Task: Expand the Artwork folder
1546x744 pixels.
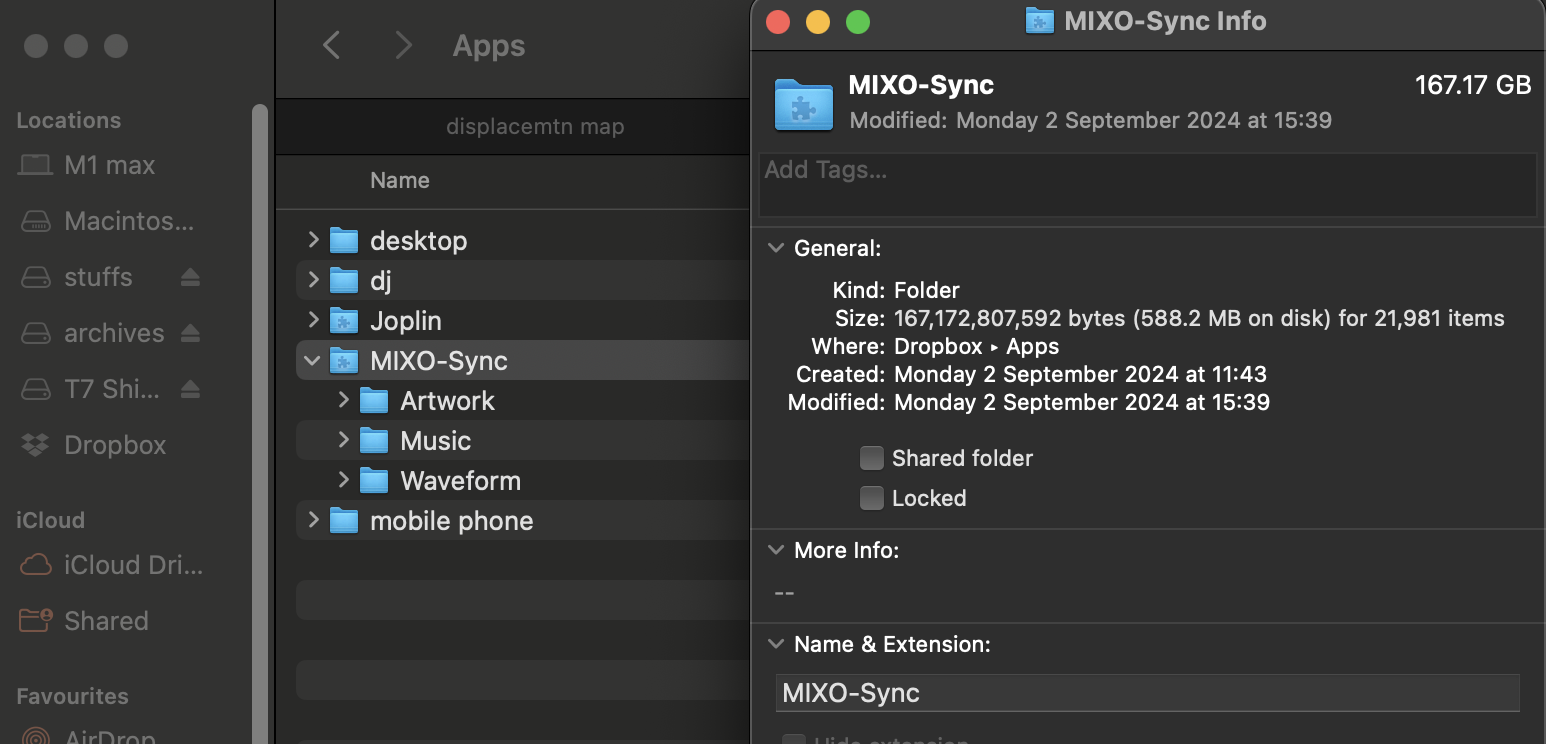Action: point(343,401)
